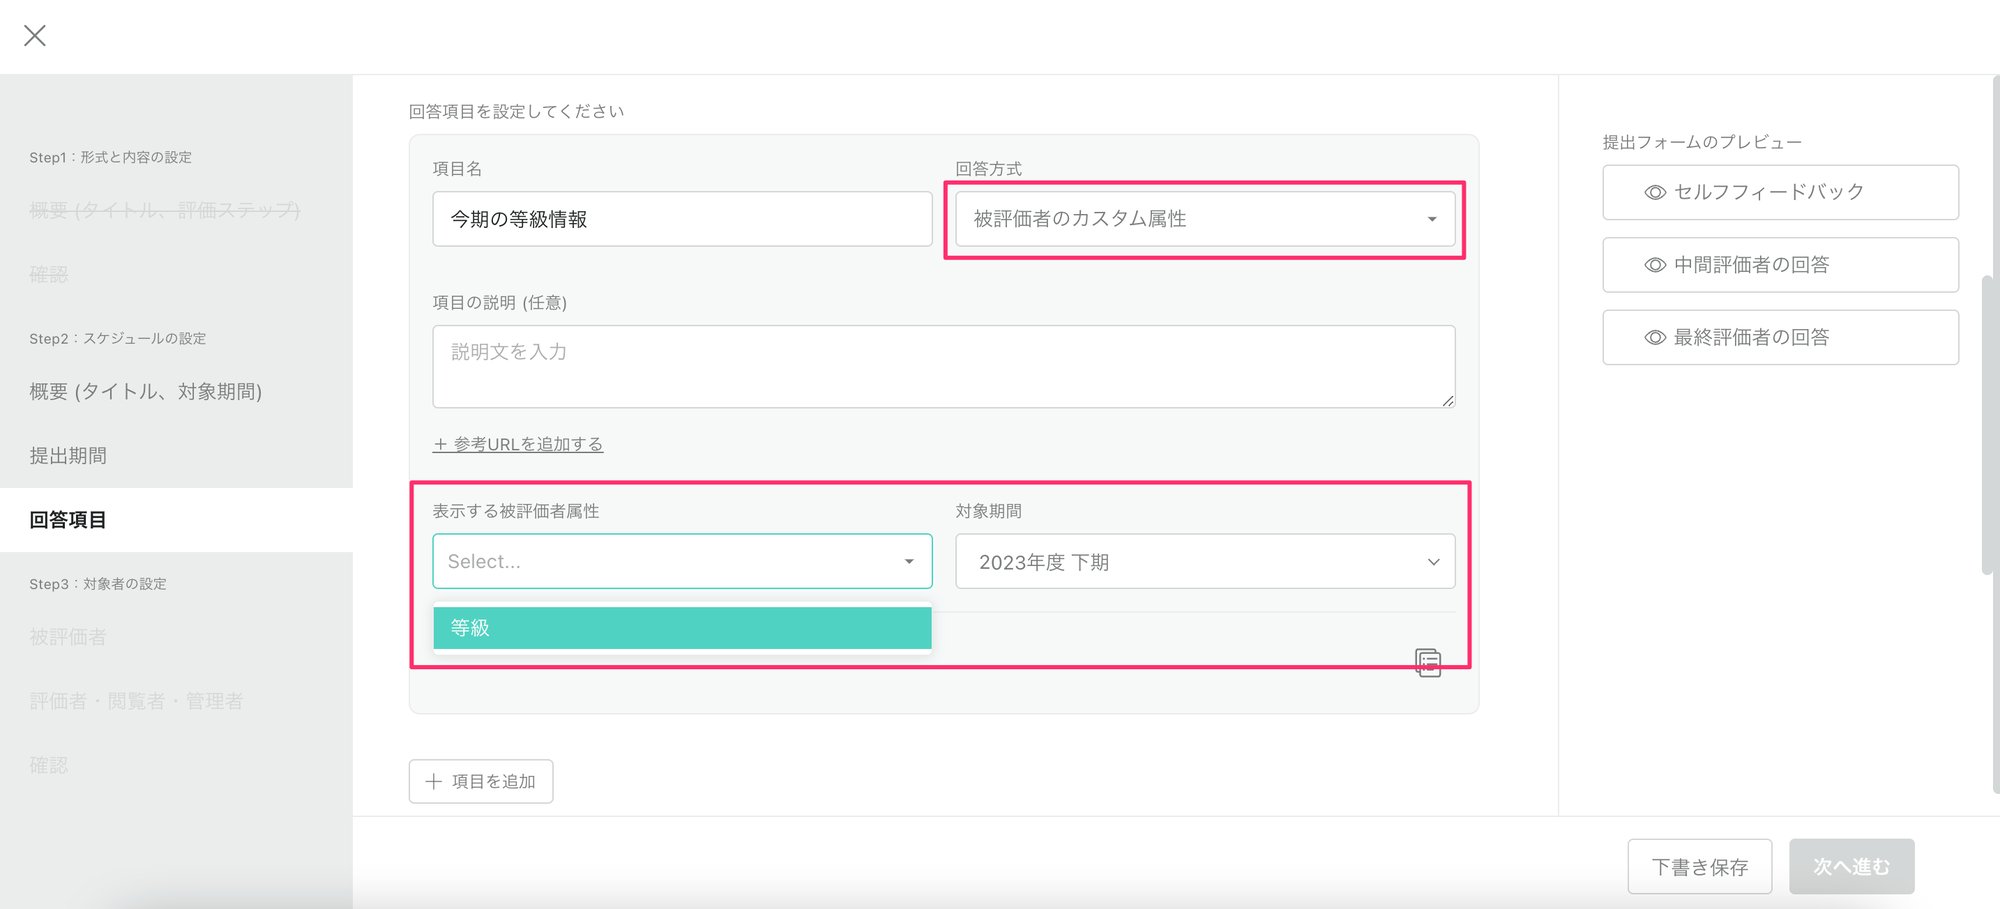The height and width of the screenshot is (909, 2000).
Task: Click the eye icon beside 中間評価者の回答
Action: [x=1655, y=265]
